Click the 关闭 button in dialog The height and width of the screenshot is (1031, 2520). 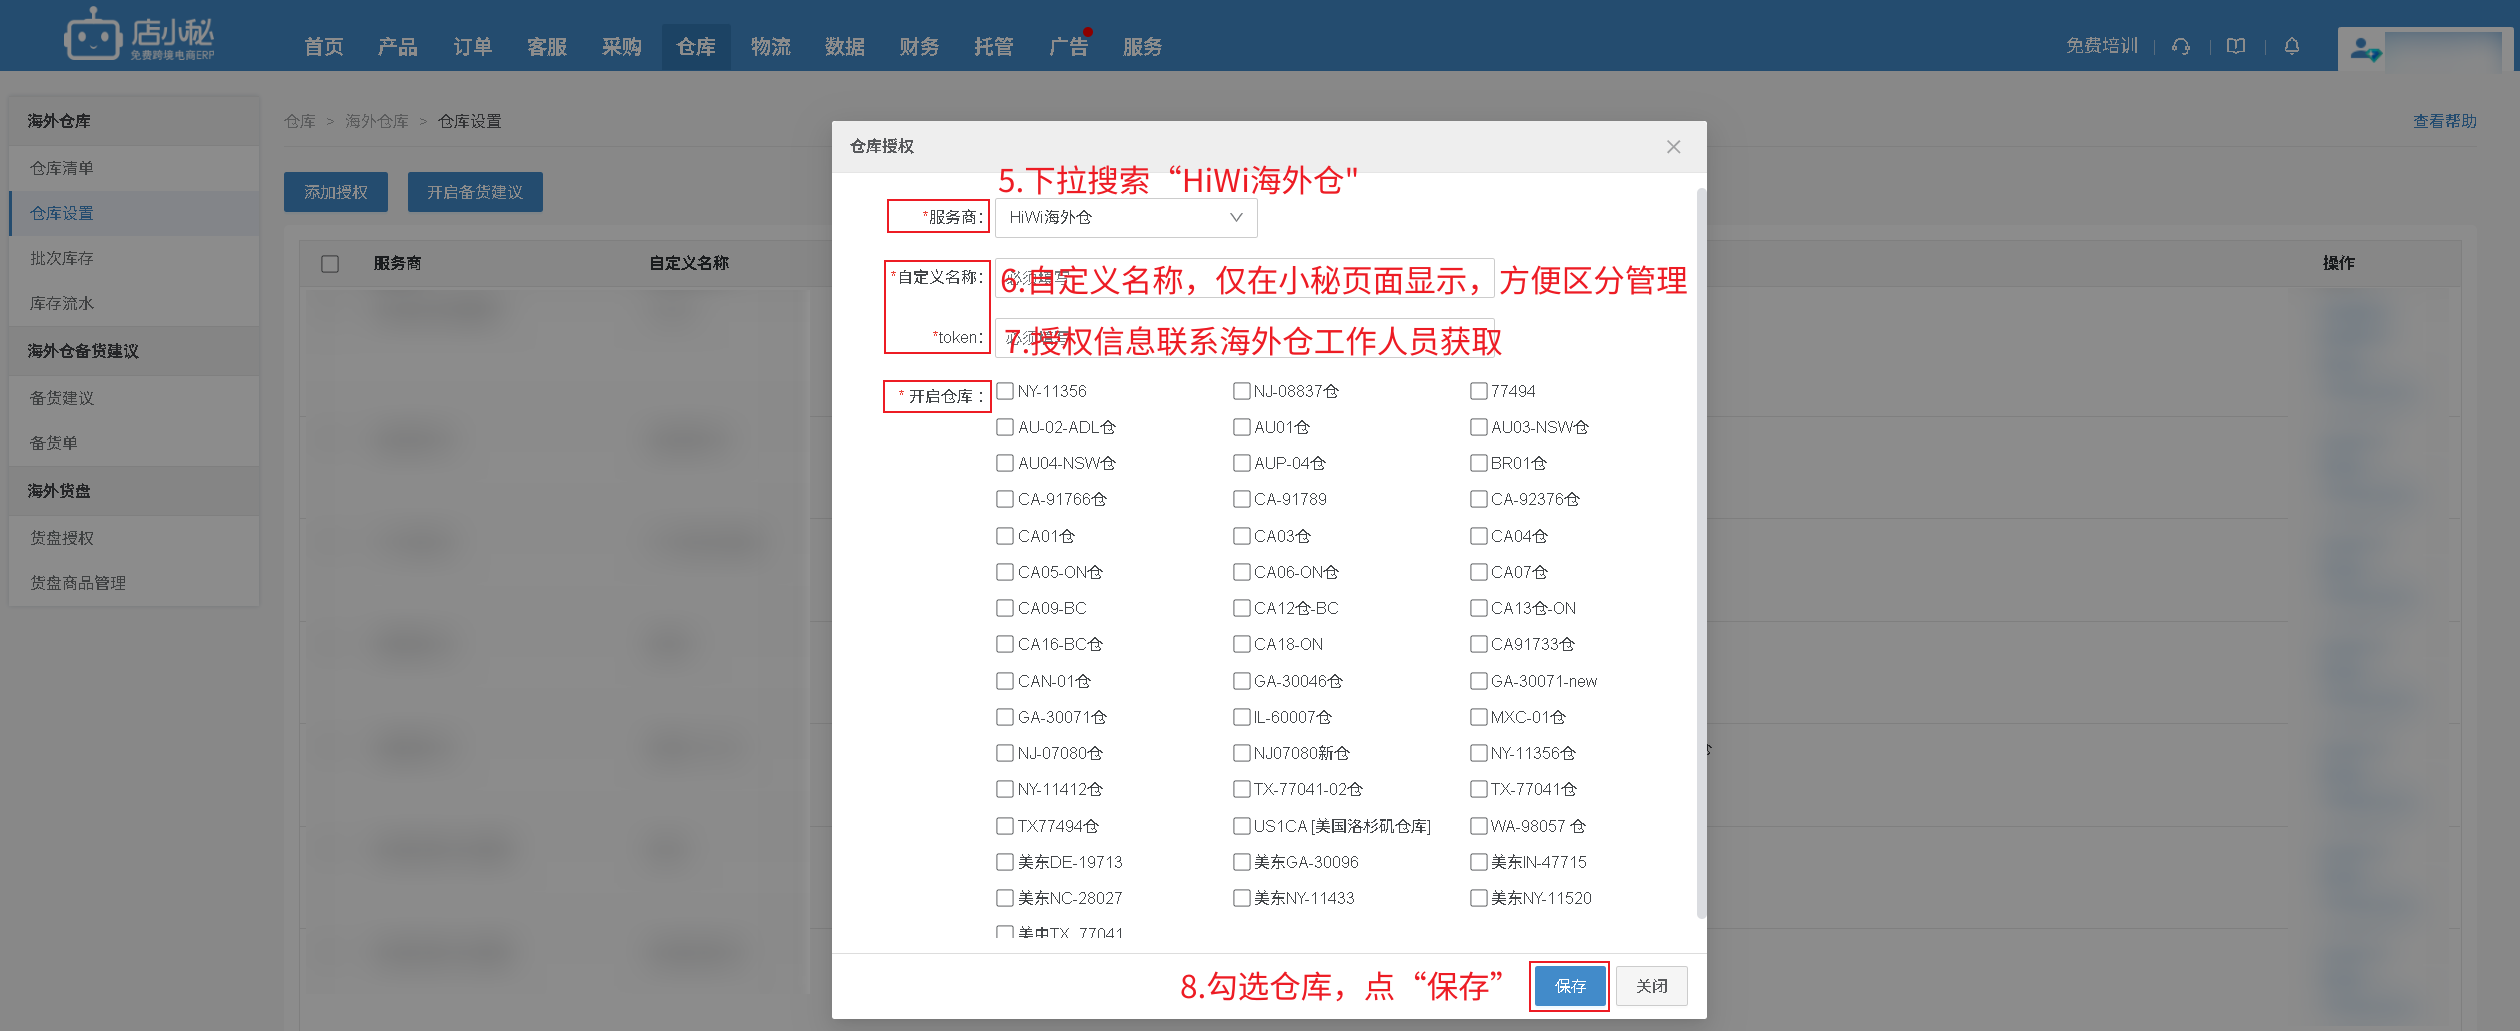tap(1652, 986)
